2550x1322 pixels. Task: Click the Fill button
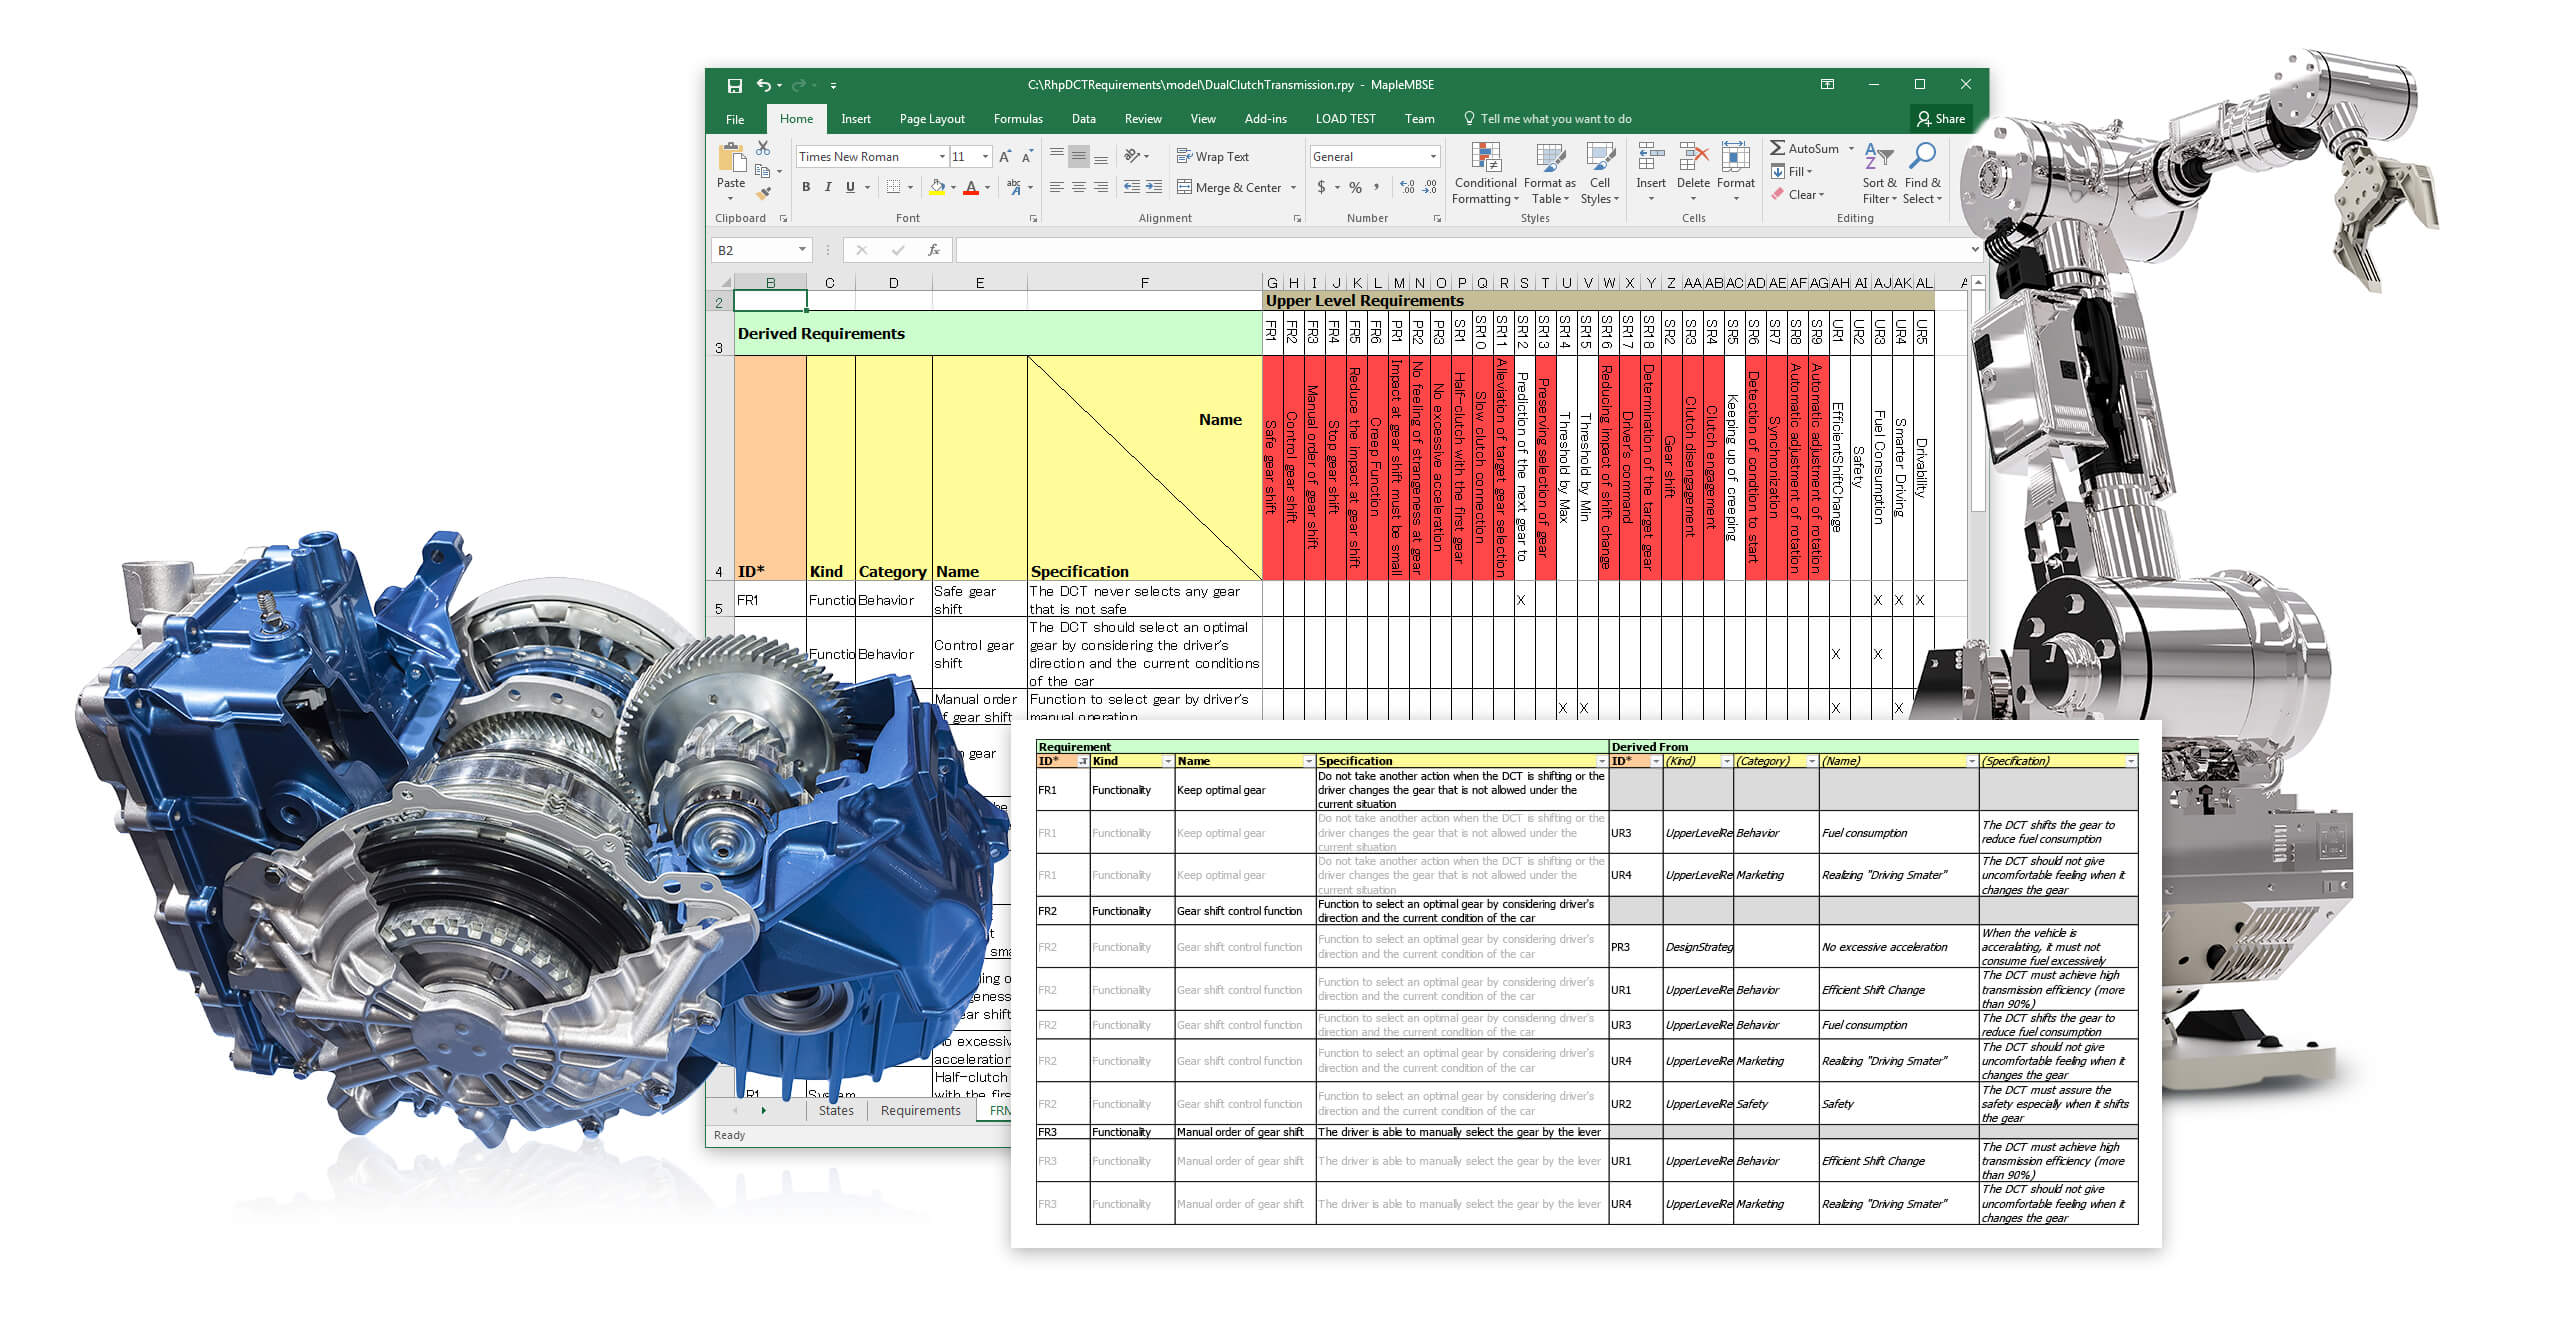tap(1791, 172)
